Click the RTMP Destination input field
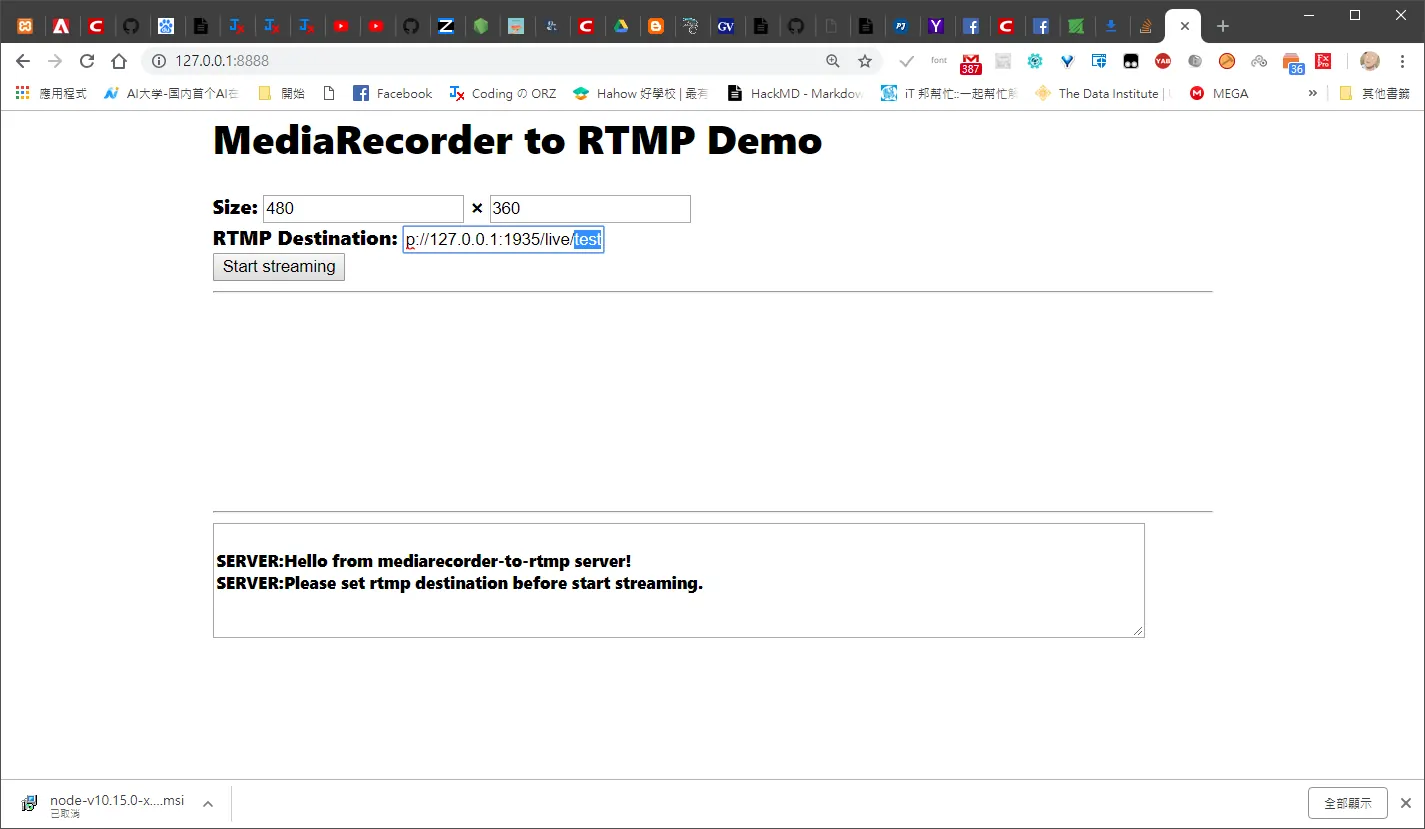 click(x=503, y=239)
